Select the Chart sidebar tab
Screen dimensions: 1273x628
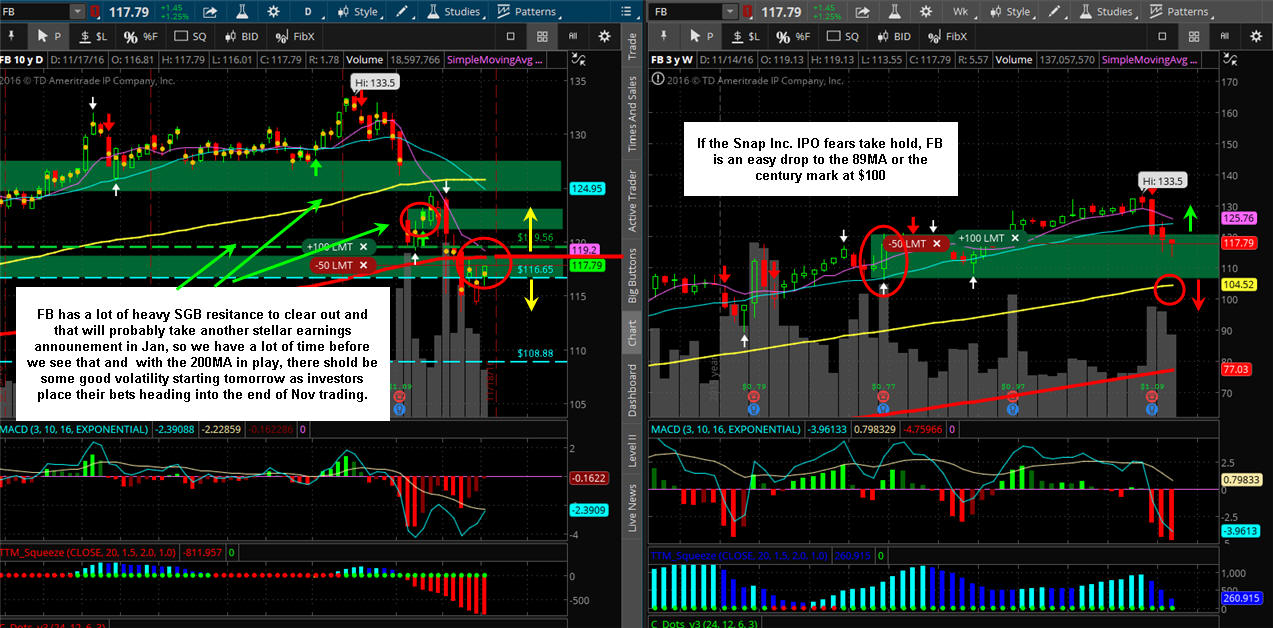[x=631, y=333]
